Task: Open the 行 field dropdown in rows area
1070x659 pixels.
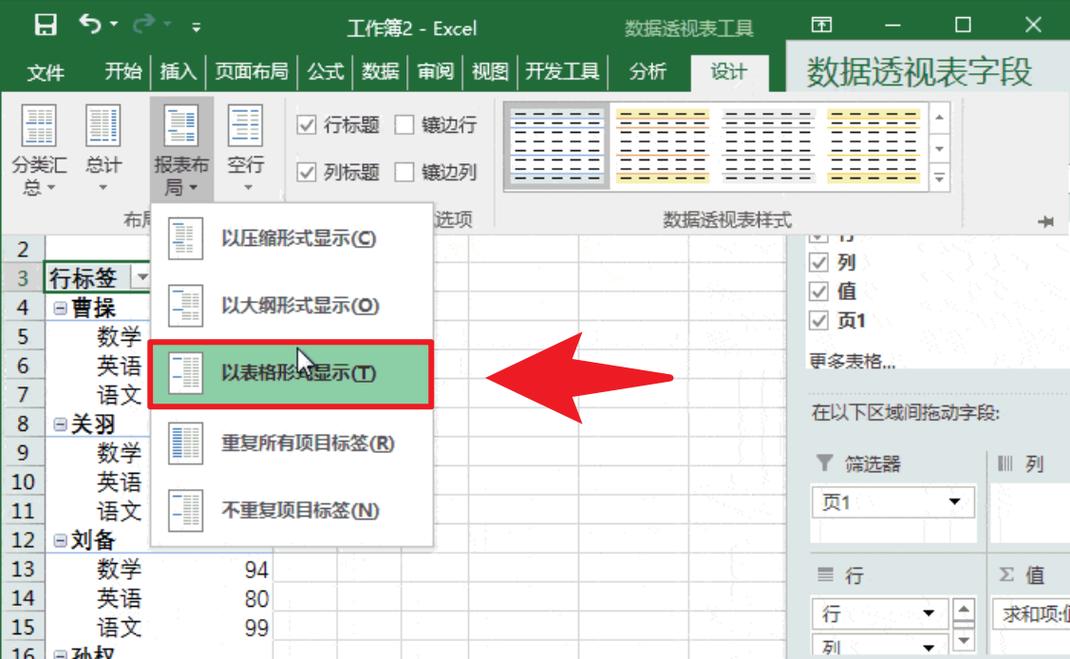Action: (x=928, y=613)
